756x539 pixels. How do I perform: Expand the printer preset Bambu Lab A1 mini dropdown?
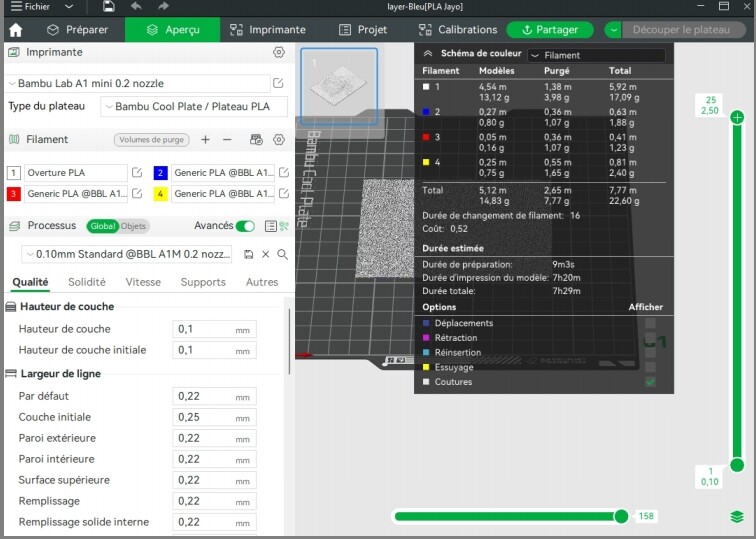(x=138, y=83)
